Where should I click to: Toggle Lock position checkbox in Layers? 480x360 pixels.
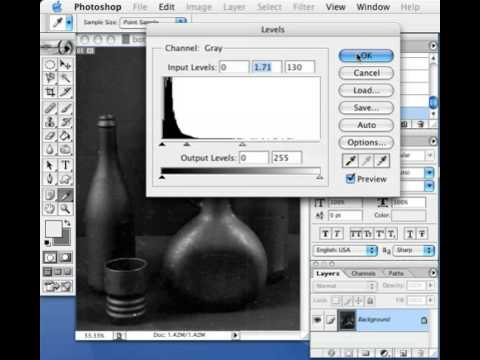point(359,301)
